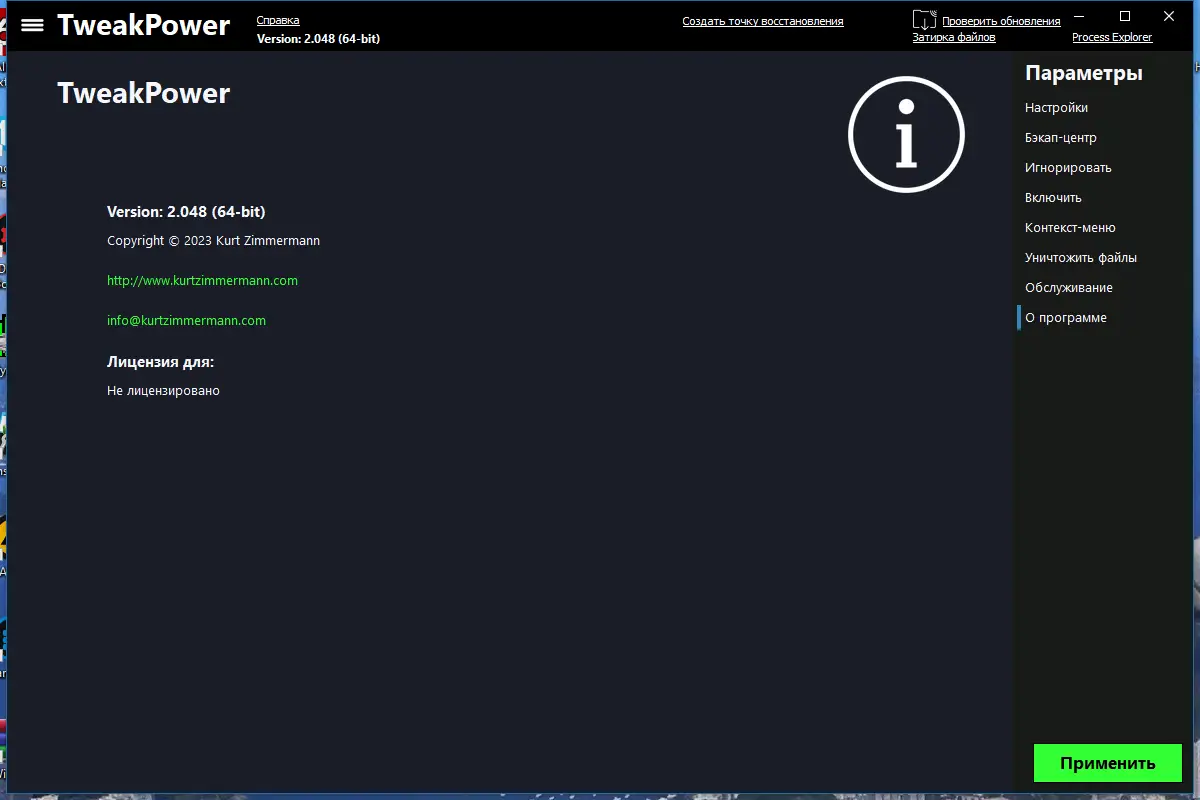The height and width of the screenshot is (800, 1200).
Task: Click the update folder icon
Action: coord(924,19)
